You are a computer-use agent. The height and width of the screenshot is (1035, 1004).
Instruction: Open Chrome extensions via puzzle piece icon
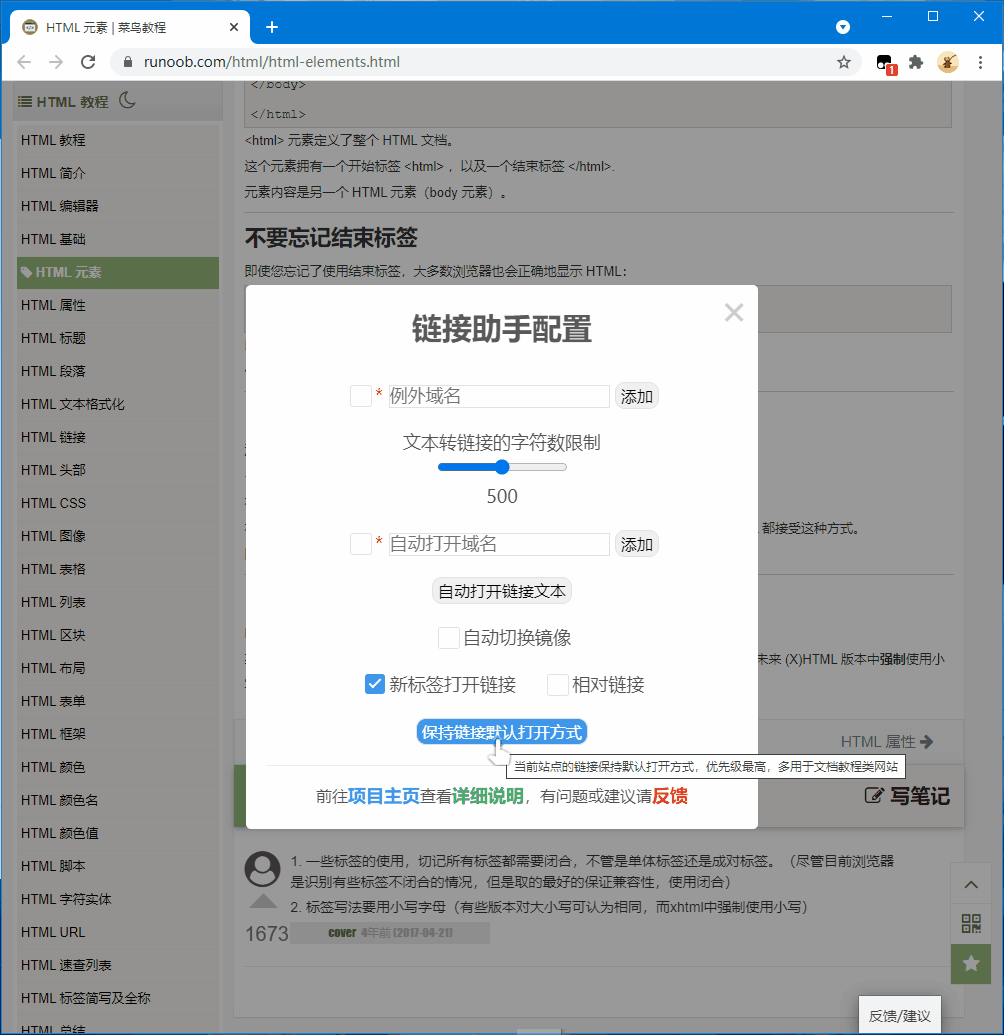(x=915, y=62)
